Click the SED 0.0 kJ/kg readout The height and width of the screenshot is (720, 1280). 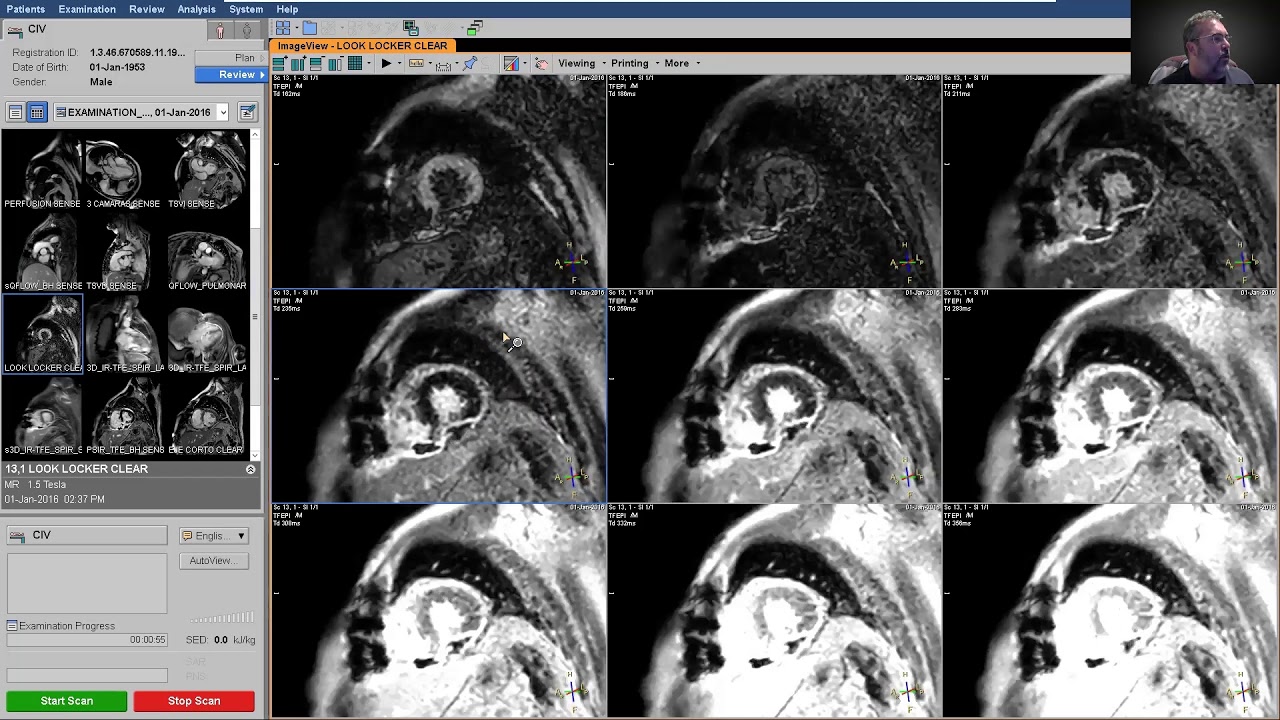220,640
